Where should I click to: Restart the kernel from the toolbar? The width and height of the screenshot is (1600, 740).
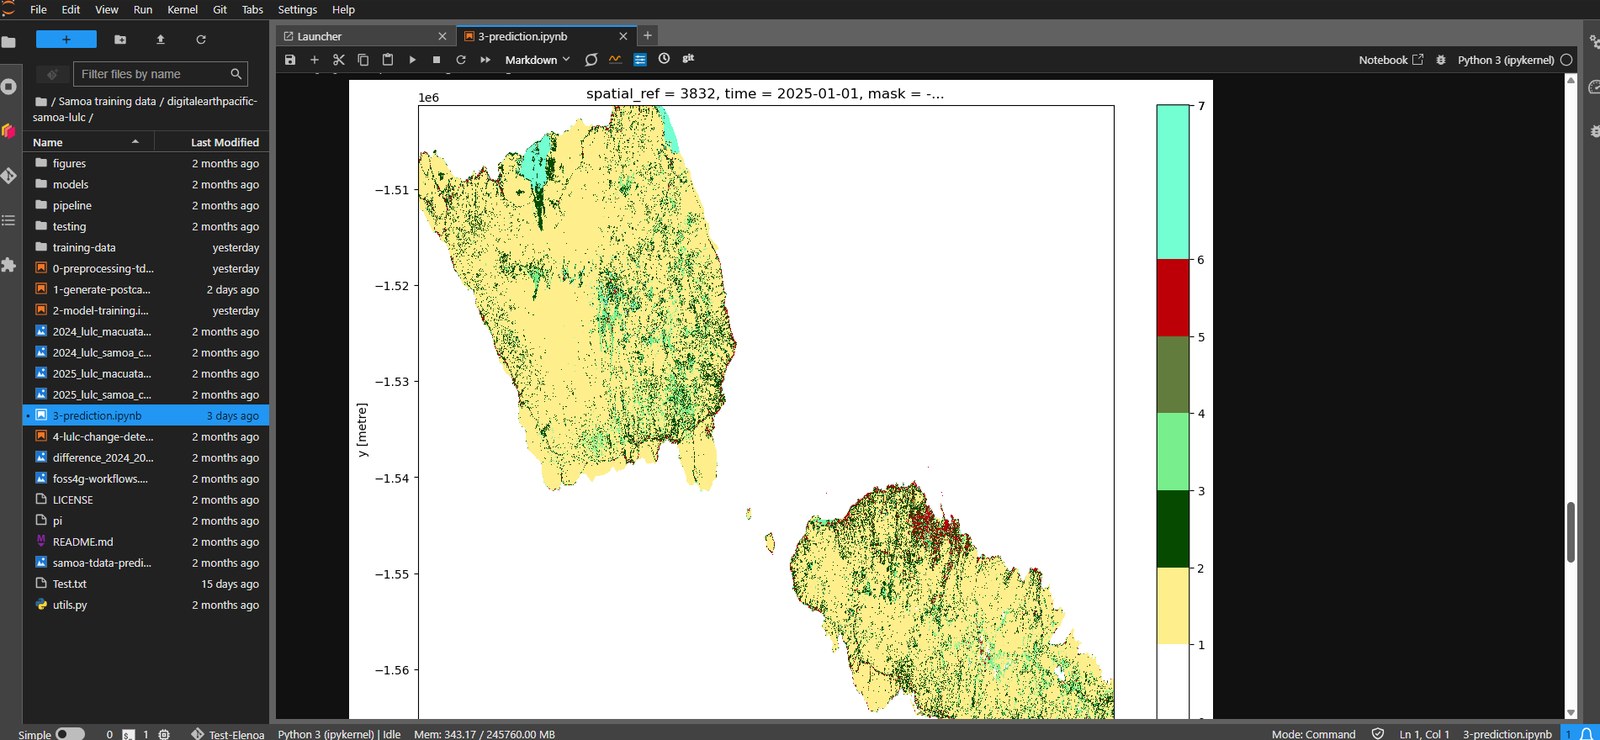click(461, 60)
